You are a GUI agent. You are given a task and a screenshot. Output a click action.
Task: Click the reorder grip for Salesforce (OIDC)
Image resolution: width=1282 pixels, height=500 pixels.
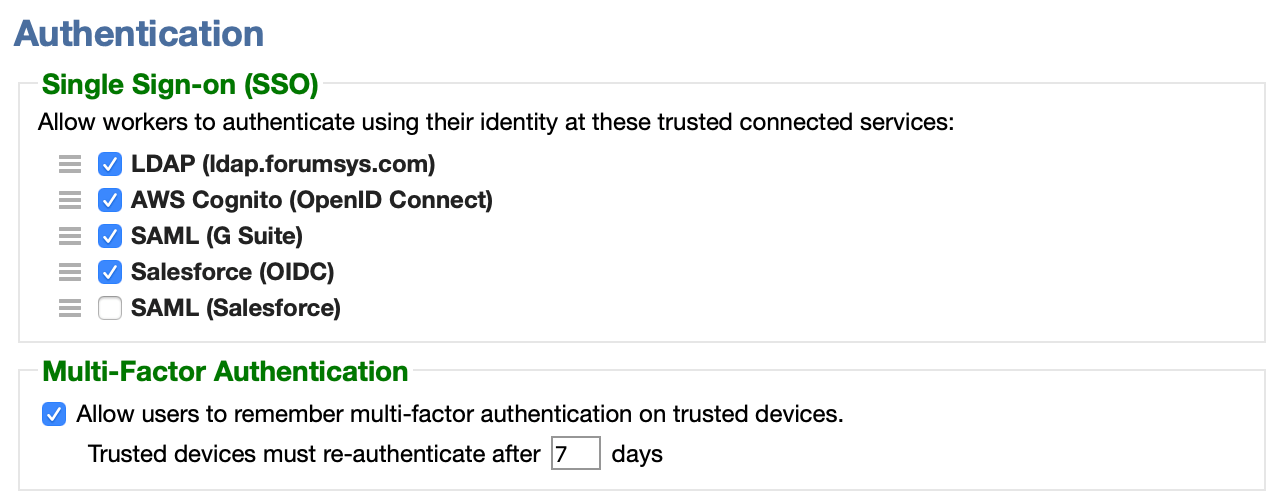(69, 272)
